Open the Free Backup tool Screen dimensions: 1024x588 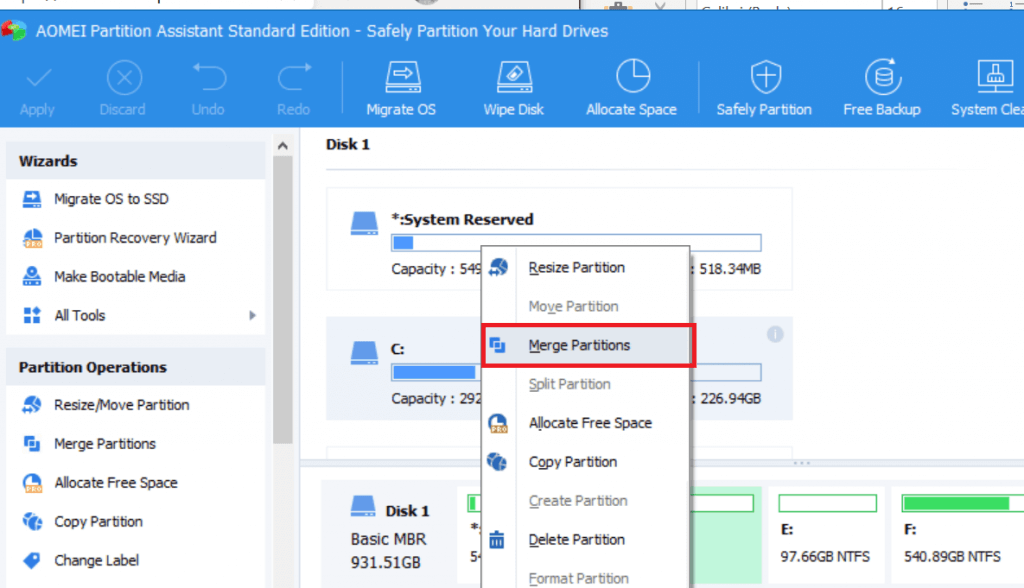[x=882, y=88]
